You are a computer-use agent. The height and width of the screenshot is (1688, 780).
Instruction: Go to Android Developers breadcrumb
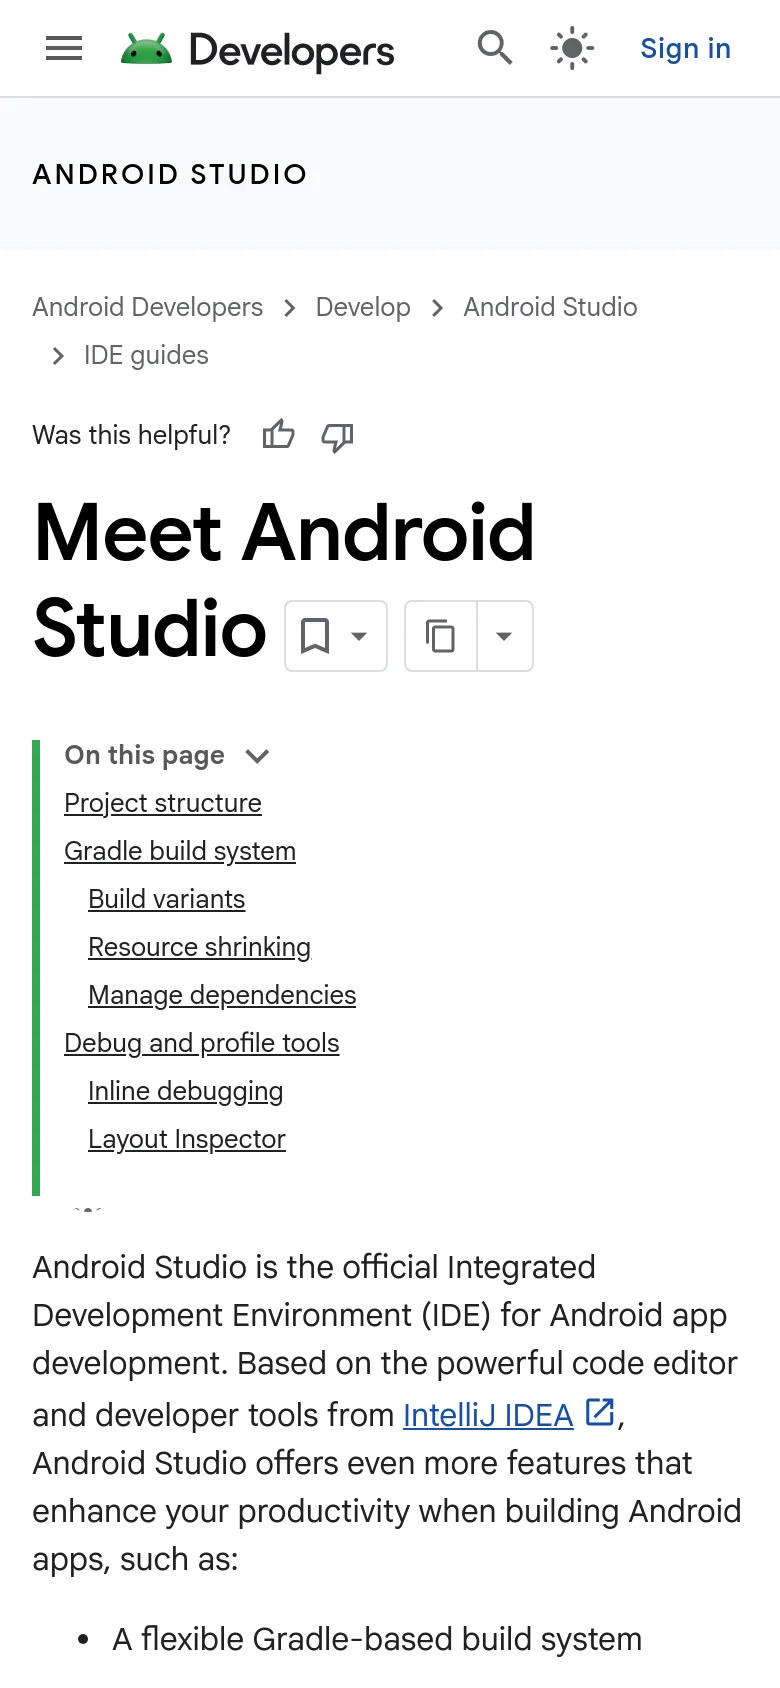(x=148, y=307)
